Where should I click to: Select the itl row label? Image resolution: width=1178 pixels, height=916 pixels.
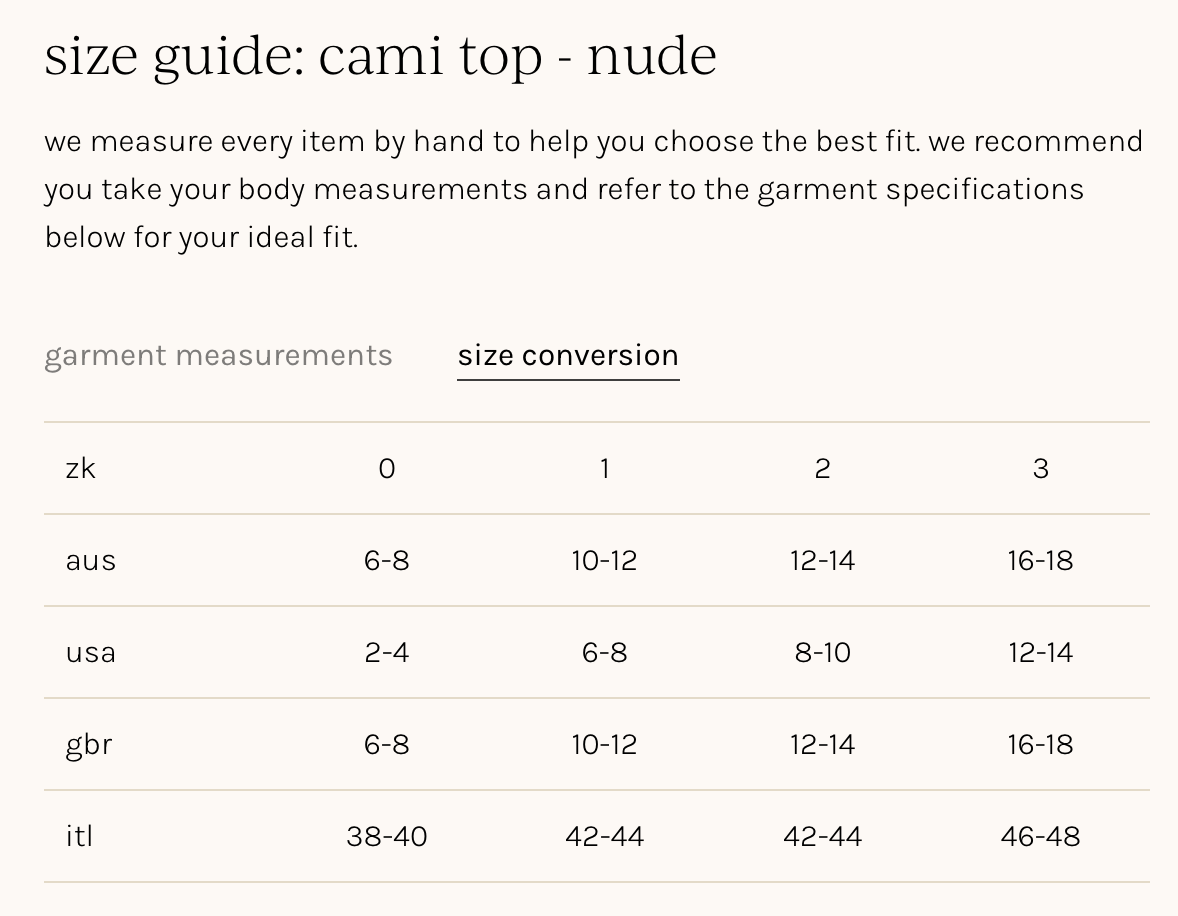[79, 836]
